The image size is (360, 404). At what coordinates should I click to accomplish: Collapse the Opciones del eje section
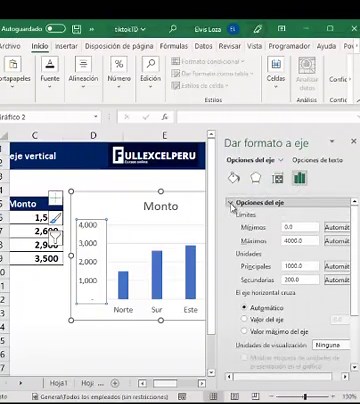pyautogui.click(x=230, y=202)
